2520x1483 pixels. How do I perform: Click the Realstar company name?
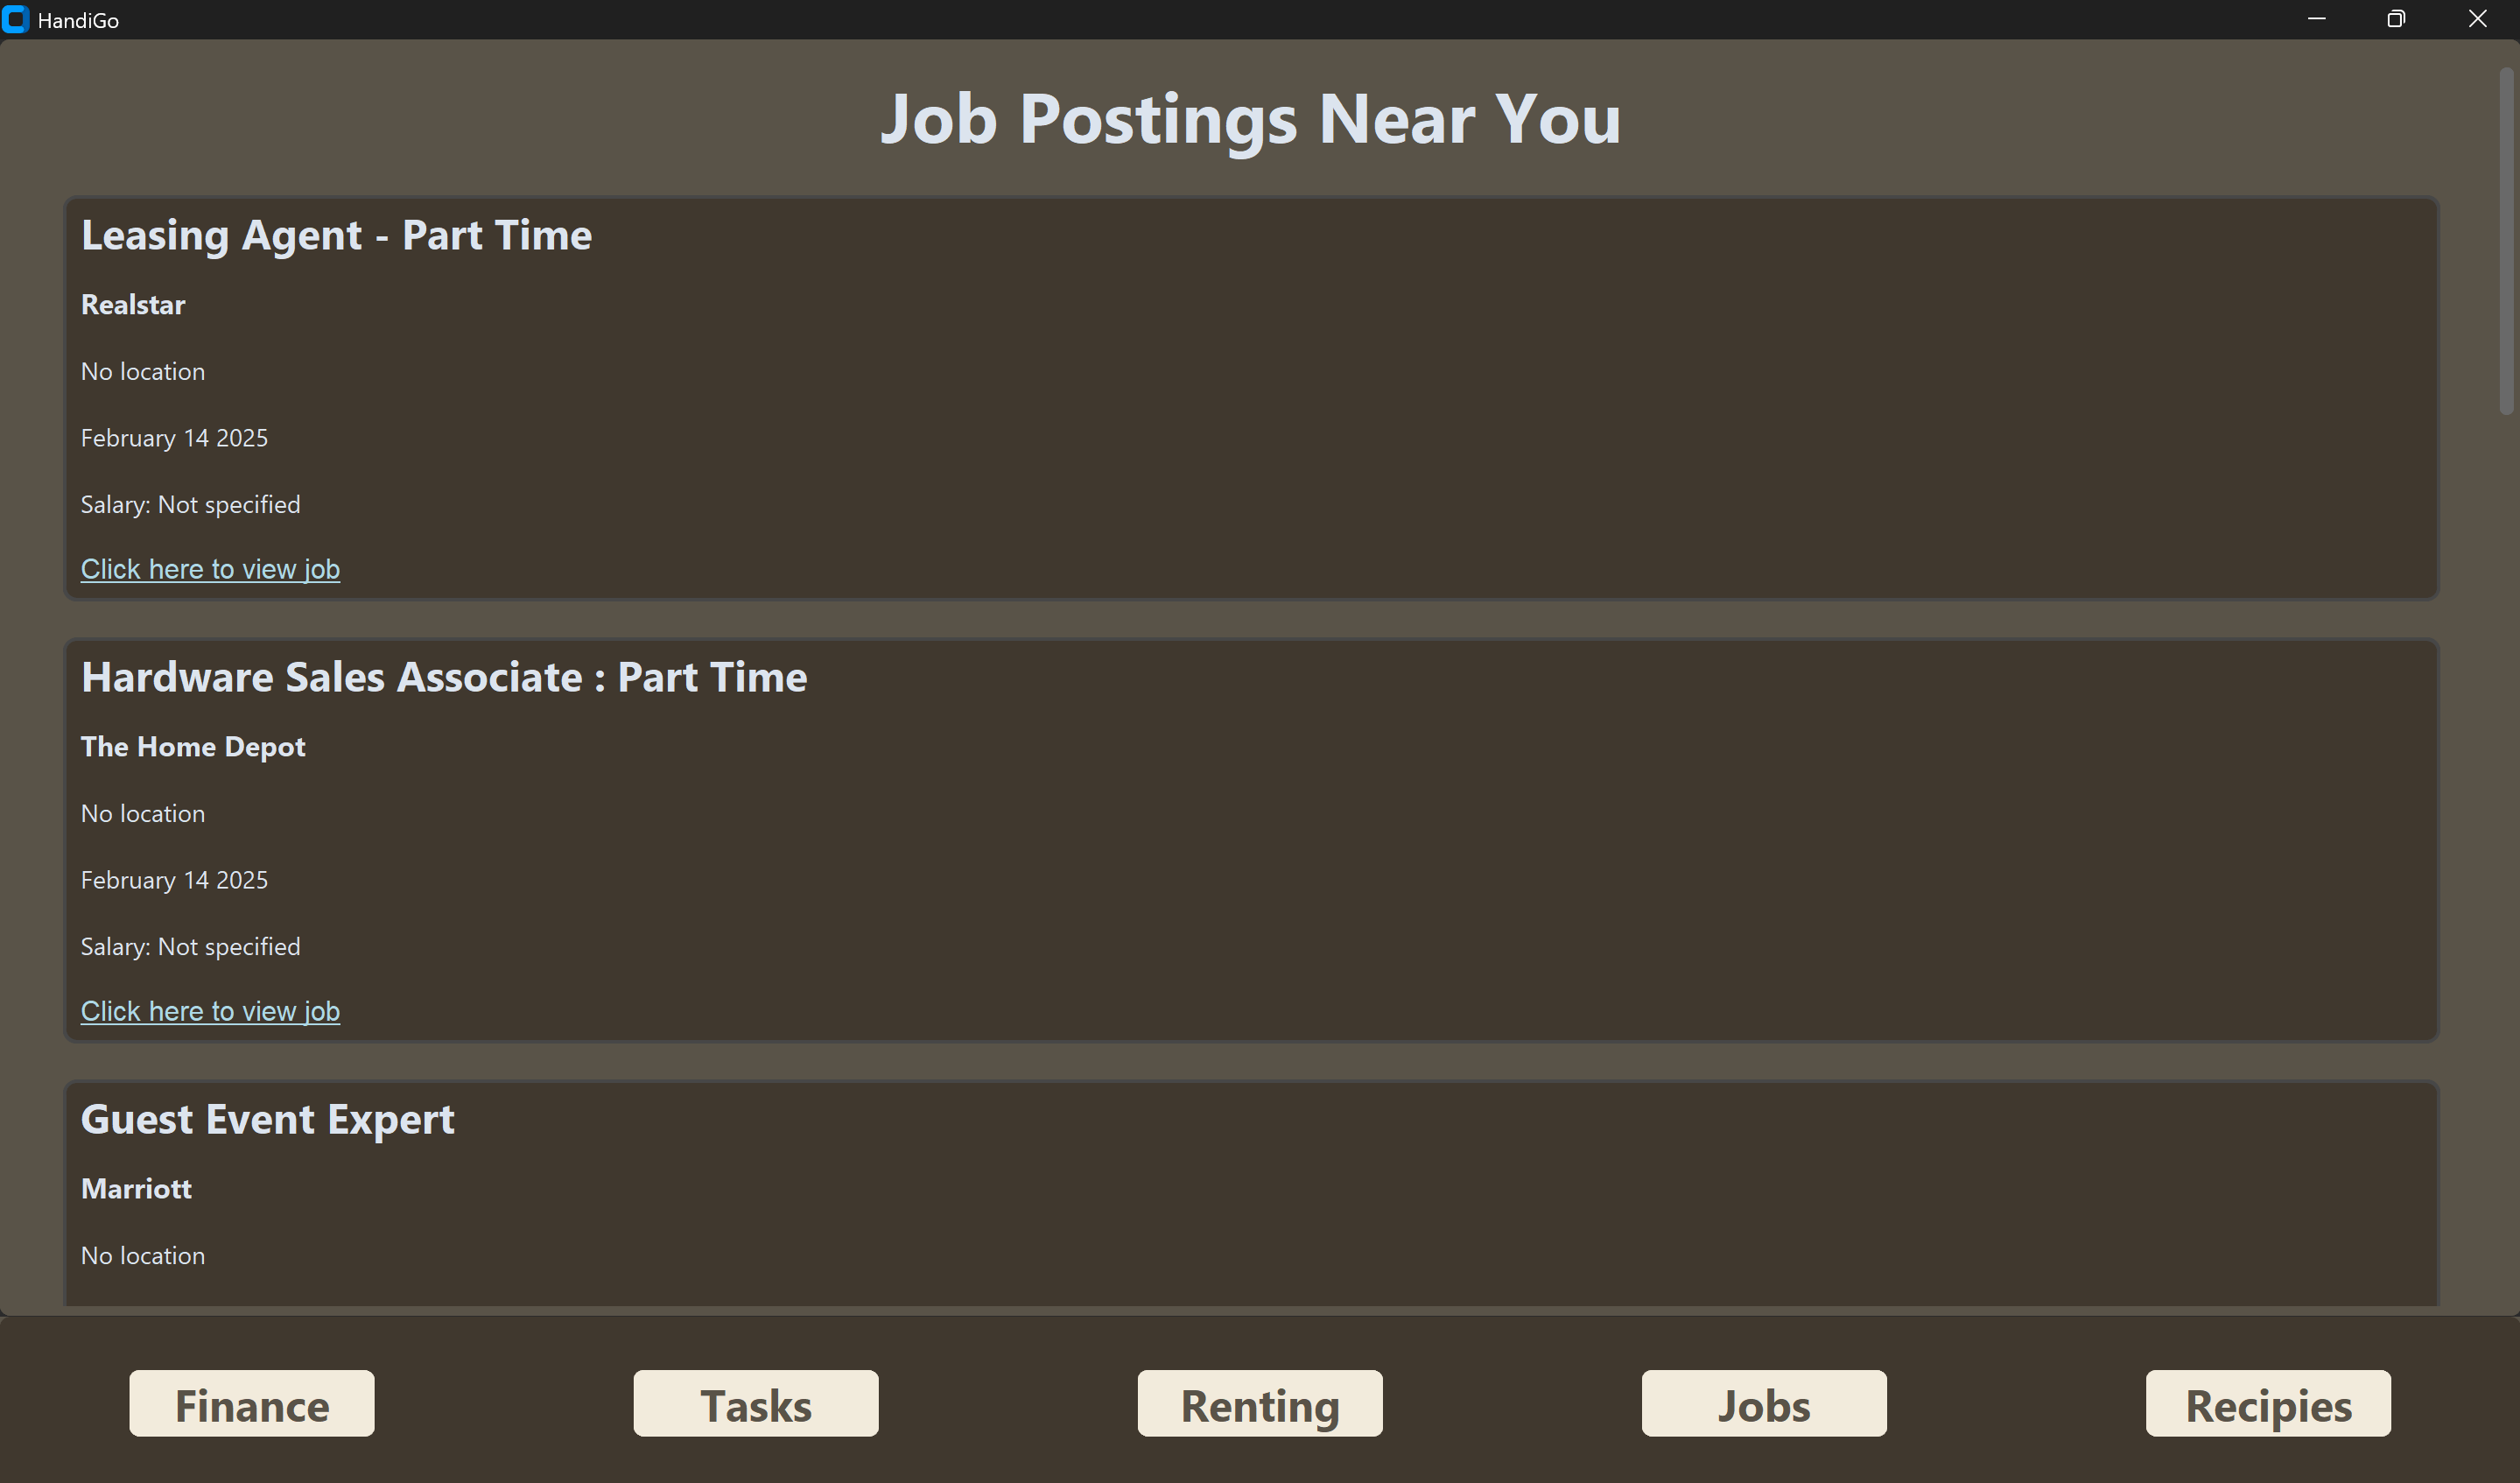[133, 305]
